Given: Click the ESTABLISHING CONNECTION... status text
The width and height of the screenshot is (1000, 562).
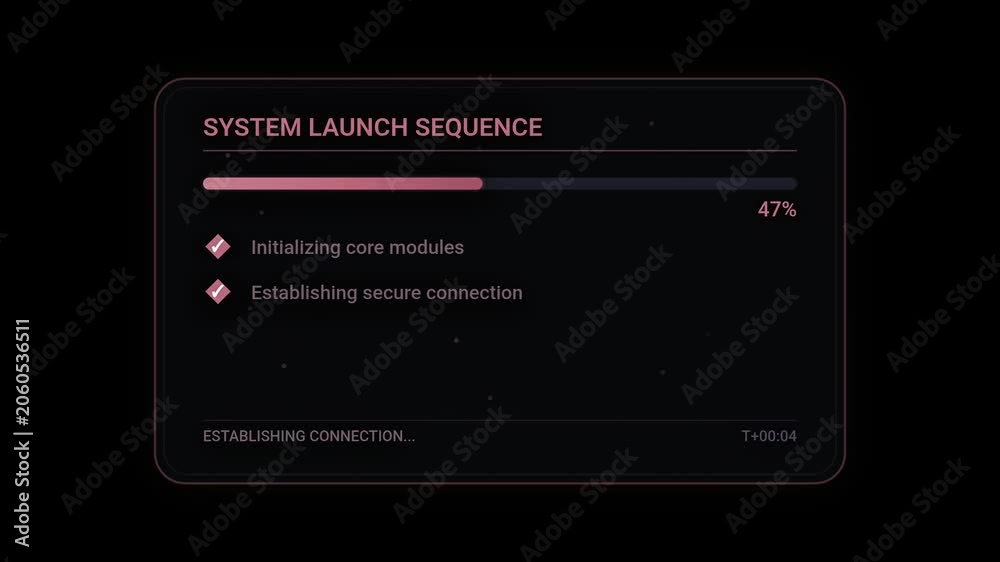Looking at the screenshot, I should click(x=309, y=436).
